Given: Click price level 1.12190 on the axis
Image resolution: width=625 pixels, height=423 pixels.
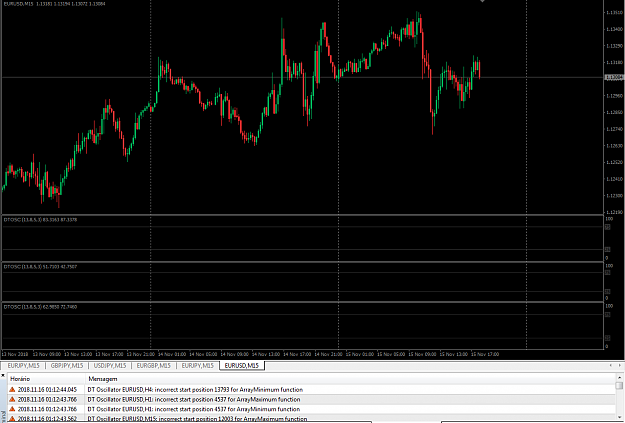Looking at the screenshot, I should (614, 212).
